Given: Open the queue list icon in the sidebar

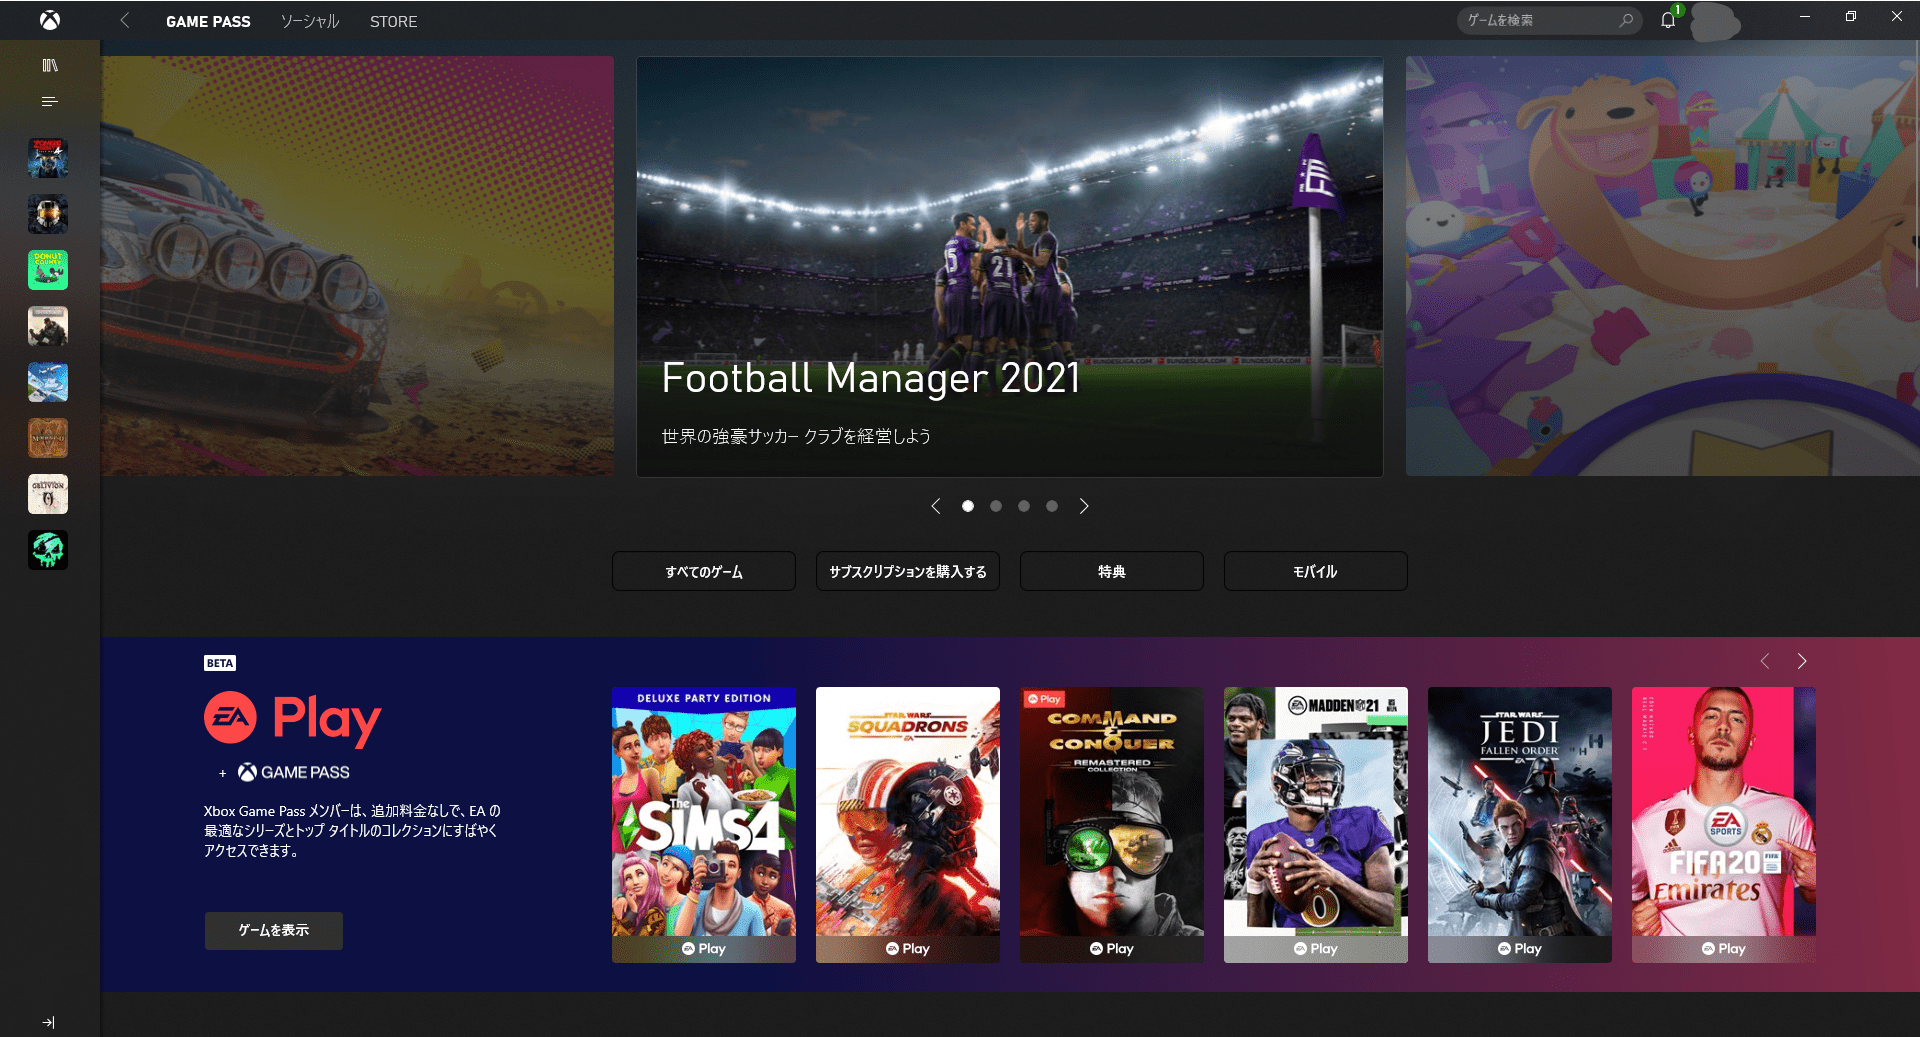Looking at the screenshot, I should click(49, 101).
